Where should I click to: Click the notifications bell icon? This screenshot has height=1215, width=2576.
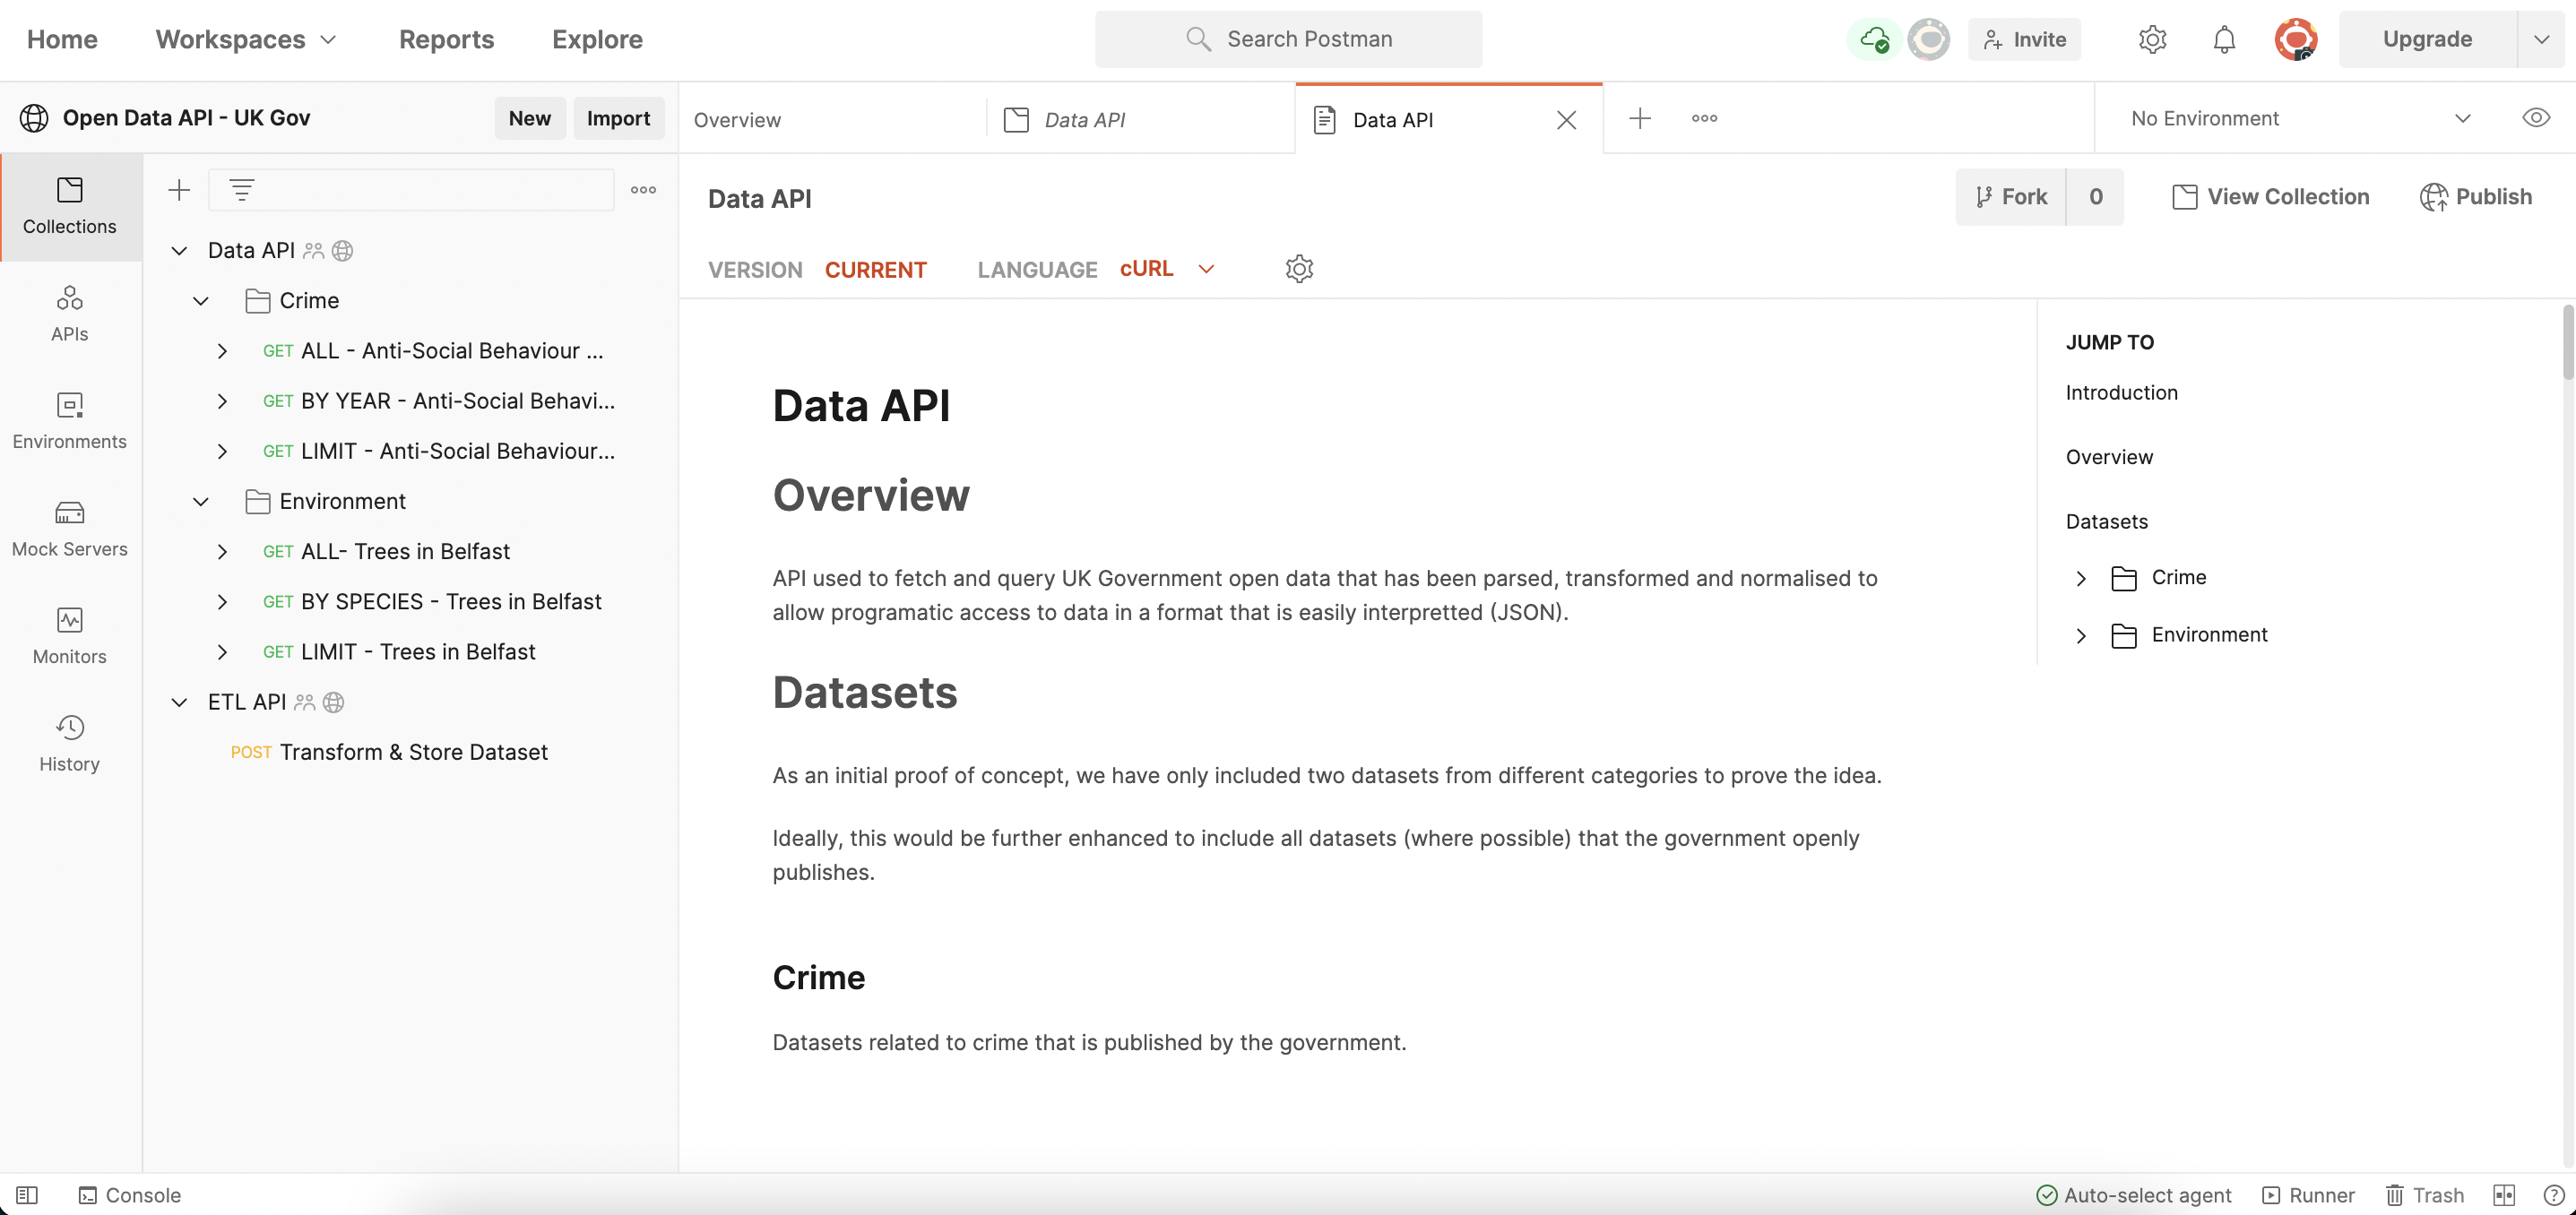tap(2223, 39)
